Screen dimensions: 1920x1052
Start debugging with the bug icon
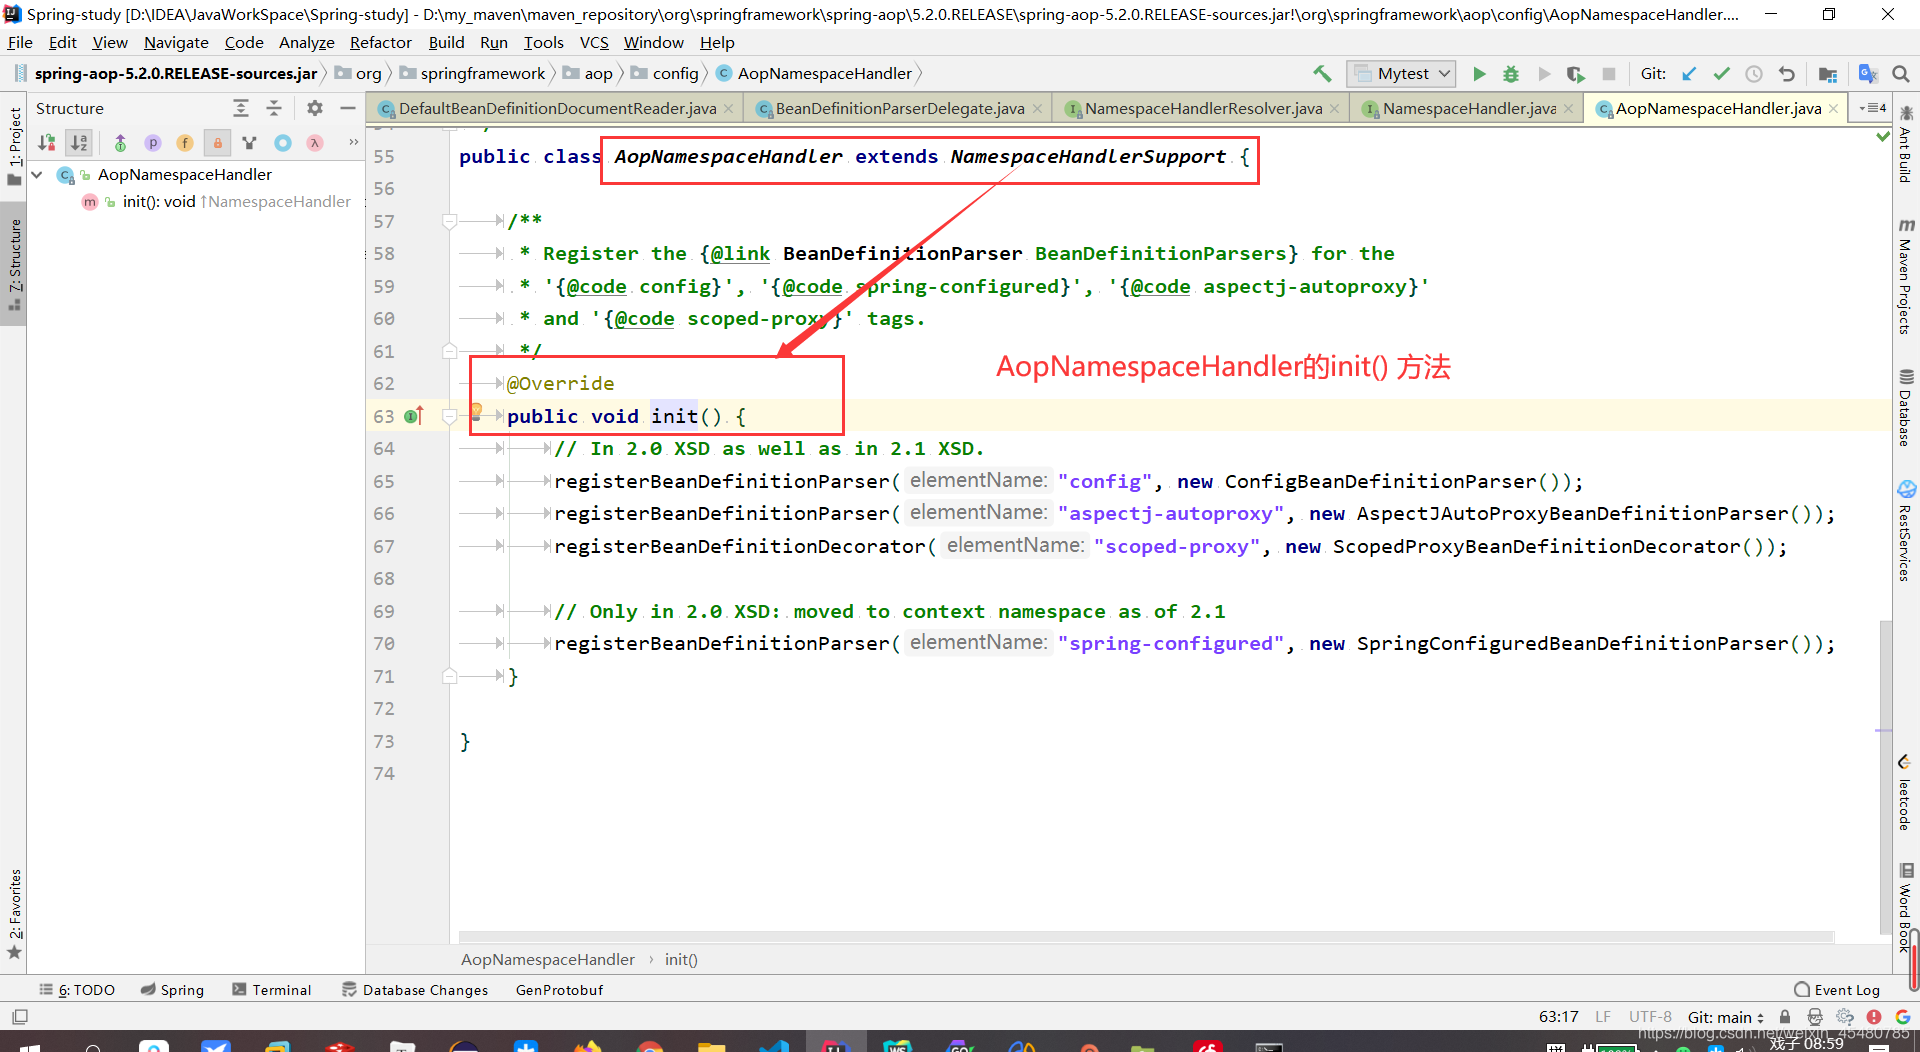[1510, 73]
